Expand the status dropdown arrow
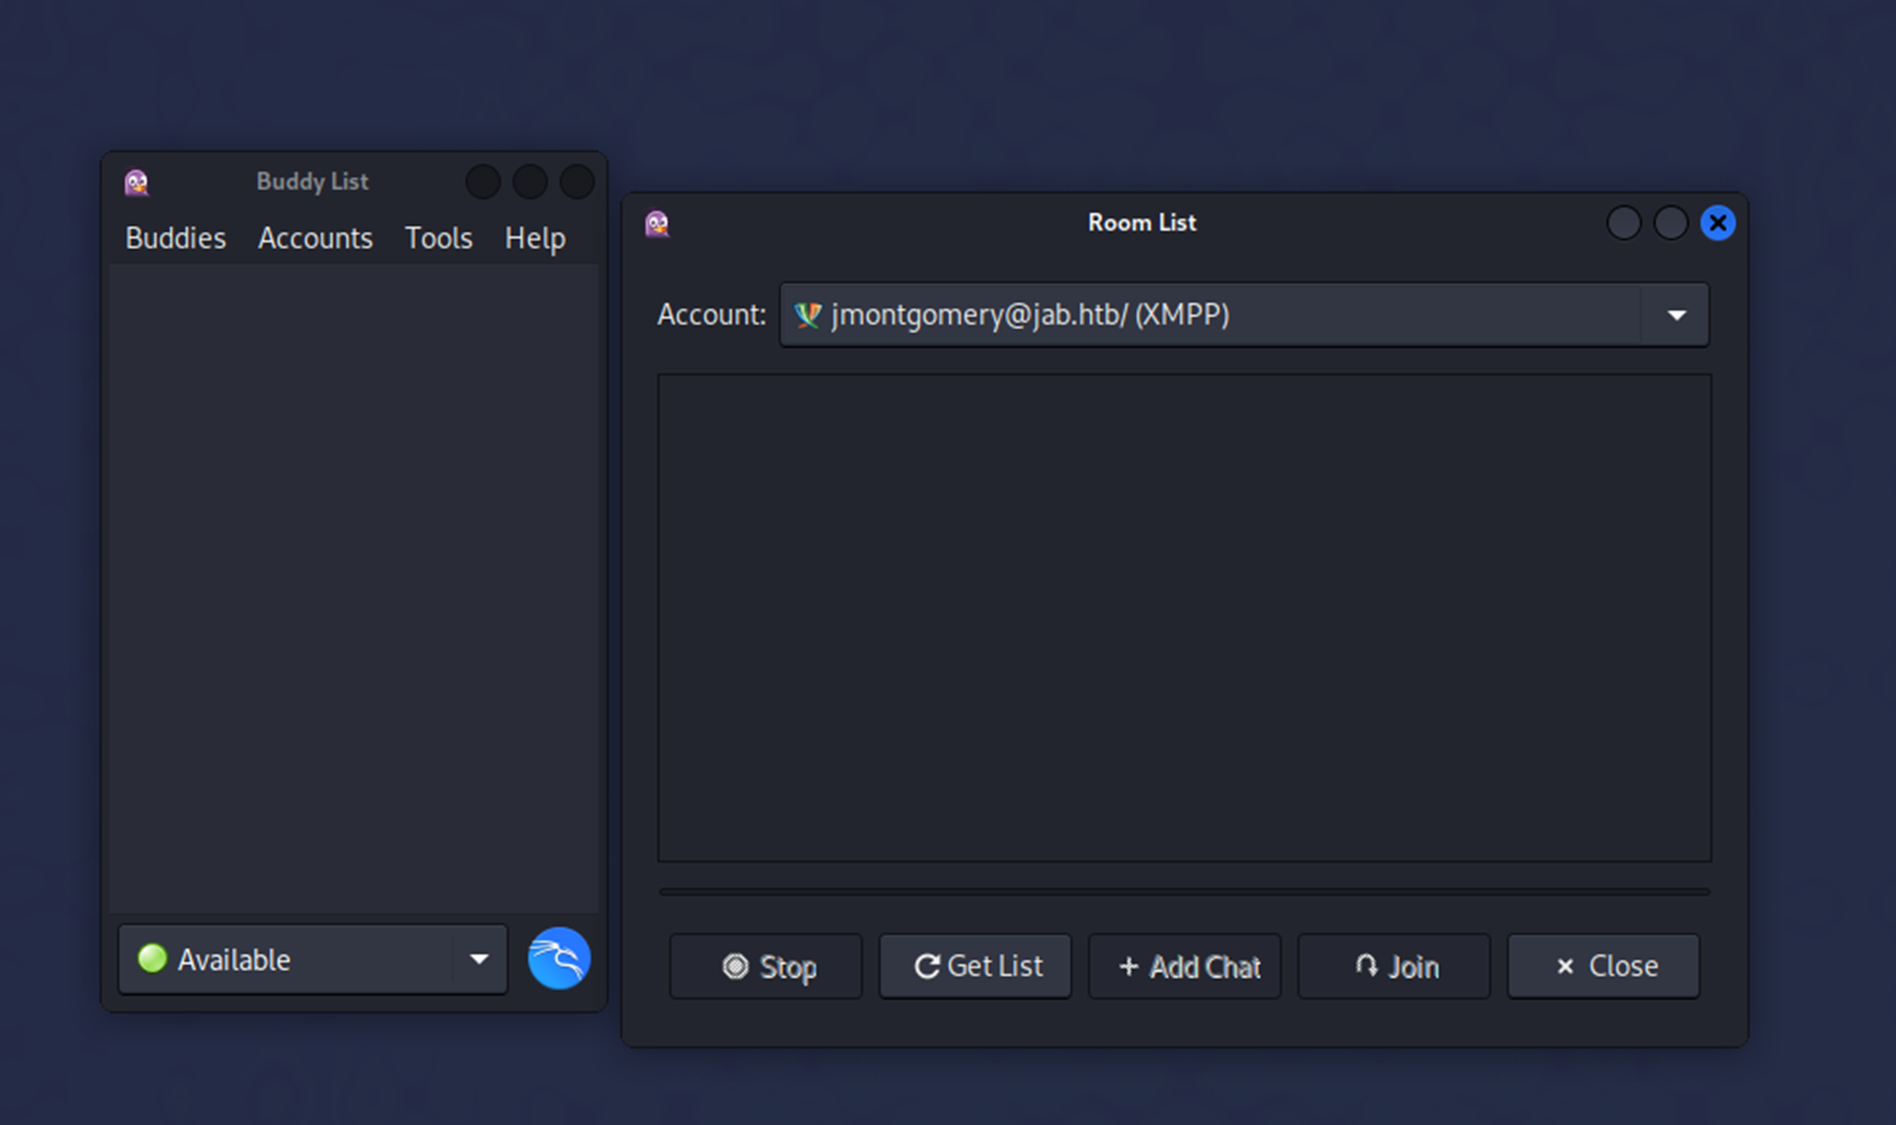Viewport: 1896px width, 1125px height. point(479,959)
